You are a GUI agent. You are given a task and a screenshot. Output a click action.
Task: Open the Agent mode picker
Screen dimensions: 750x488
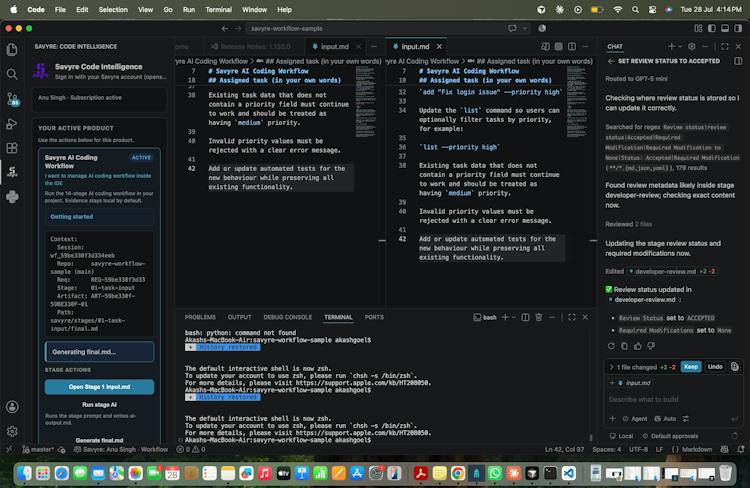pyautogui.click(x=635, y=419)
